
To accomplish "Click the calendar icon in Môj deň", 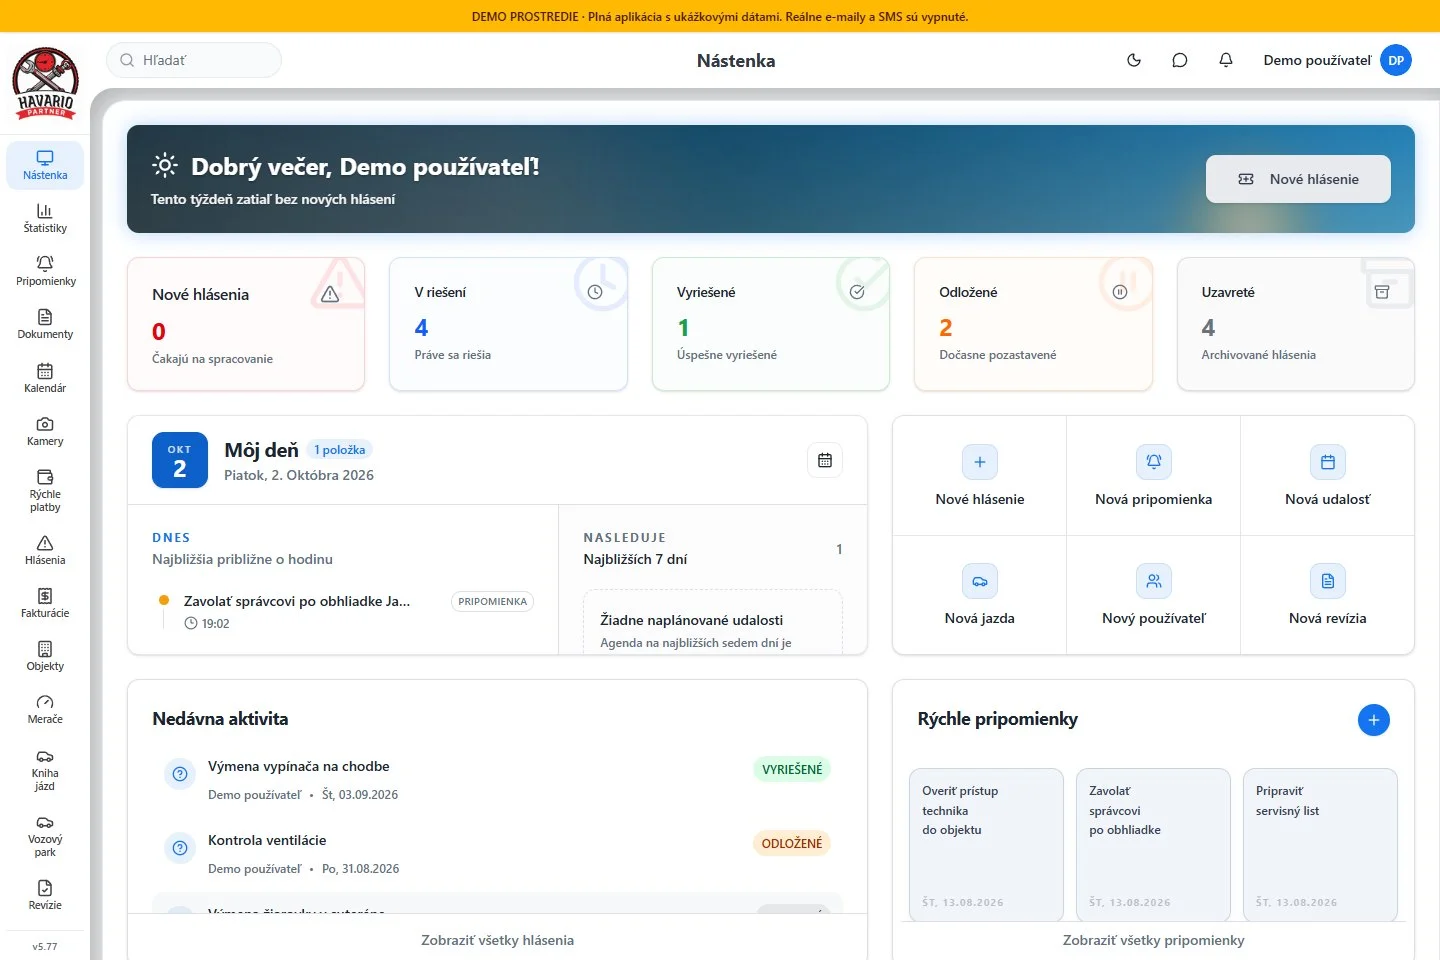I will [x=825, y=460].
